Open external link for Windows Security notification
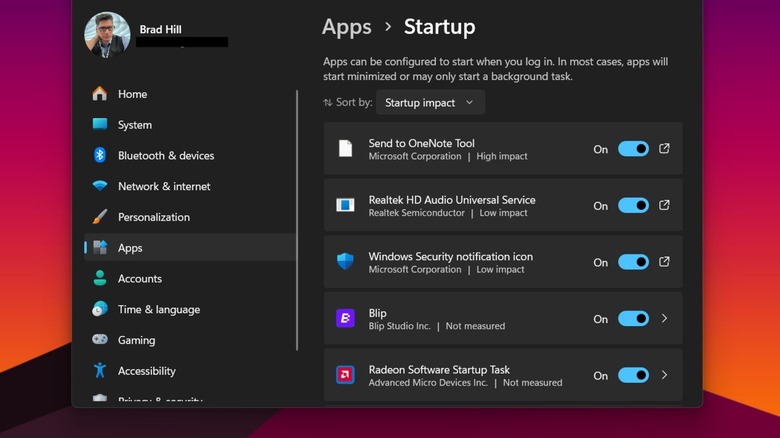 (x=664, y=262)
